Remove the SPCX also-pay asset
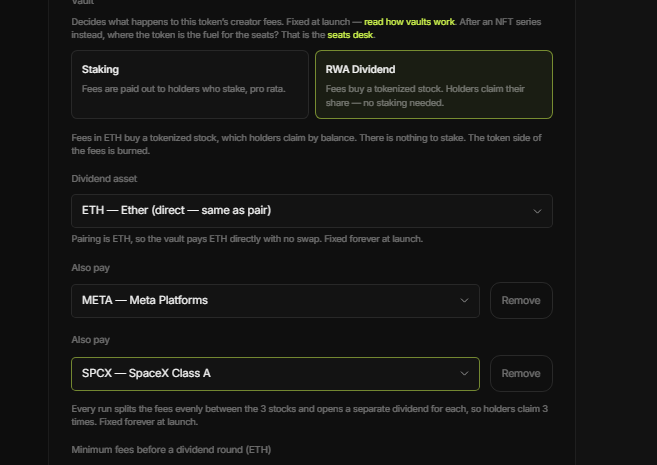The height and width of the screenshot is (465, 657). click(x=521, y=373)
